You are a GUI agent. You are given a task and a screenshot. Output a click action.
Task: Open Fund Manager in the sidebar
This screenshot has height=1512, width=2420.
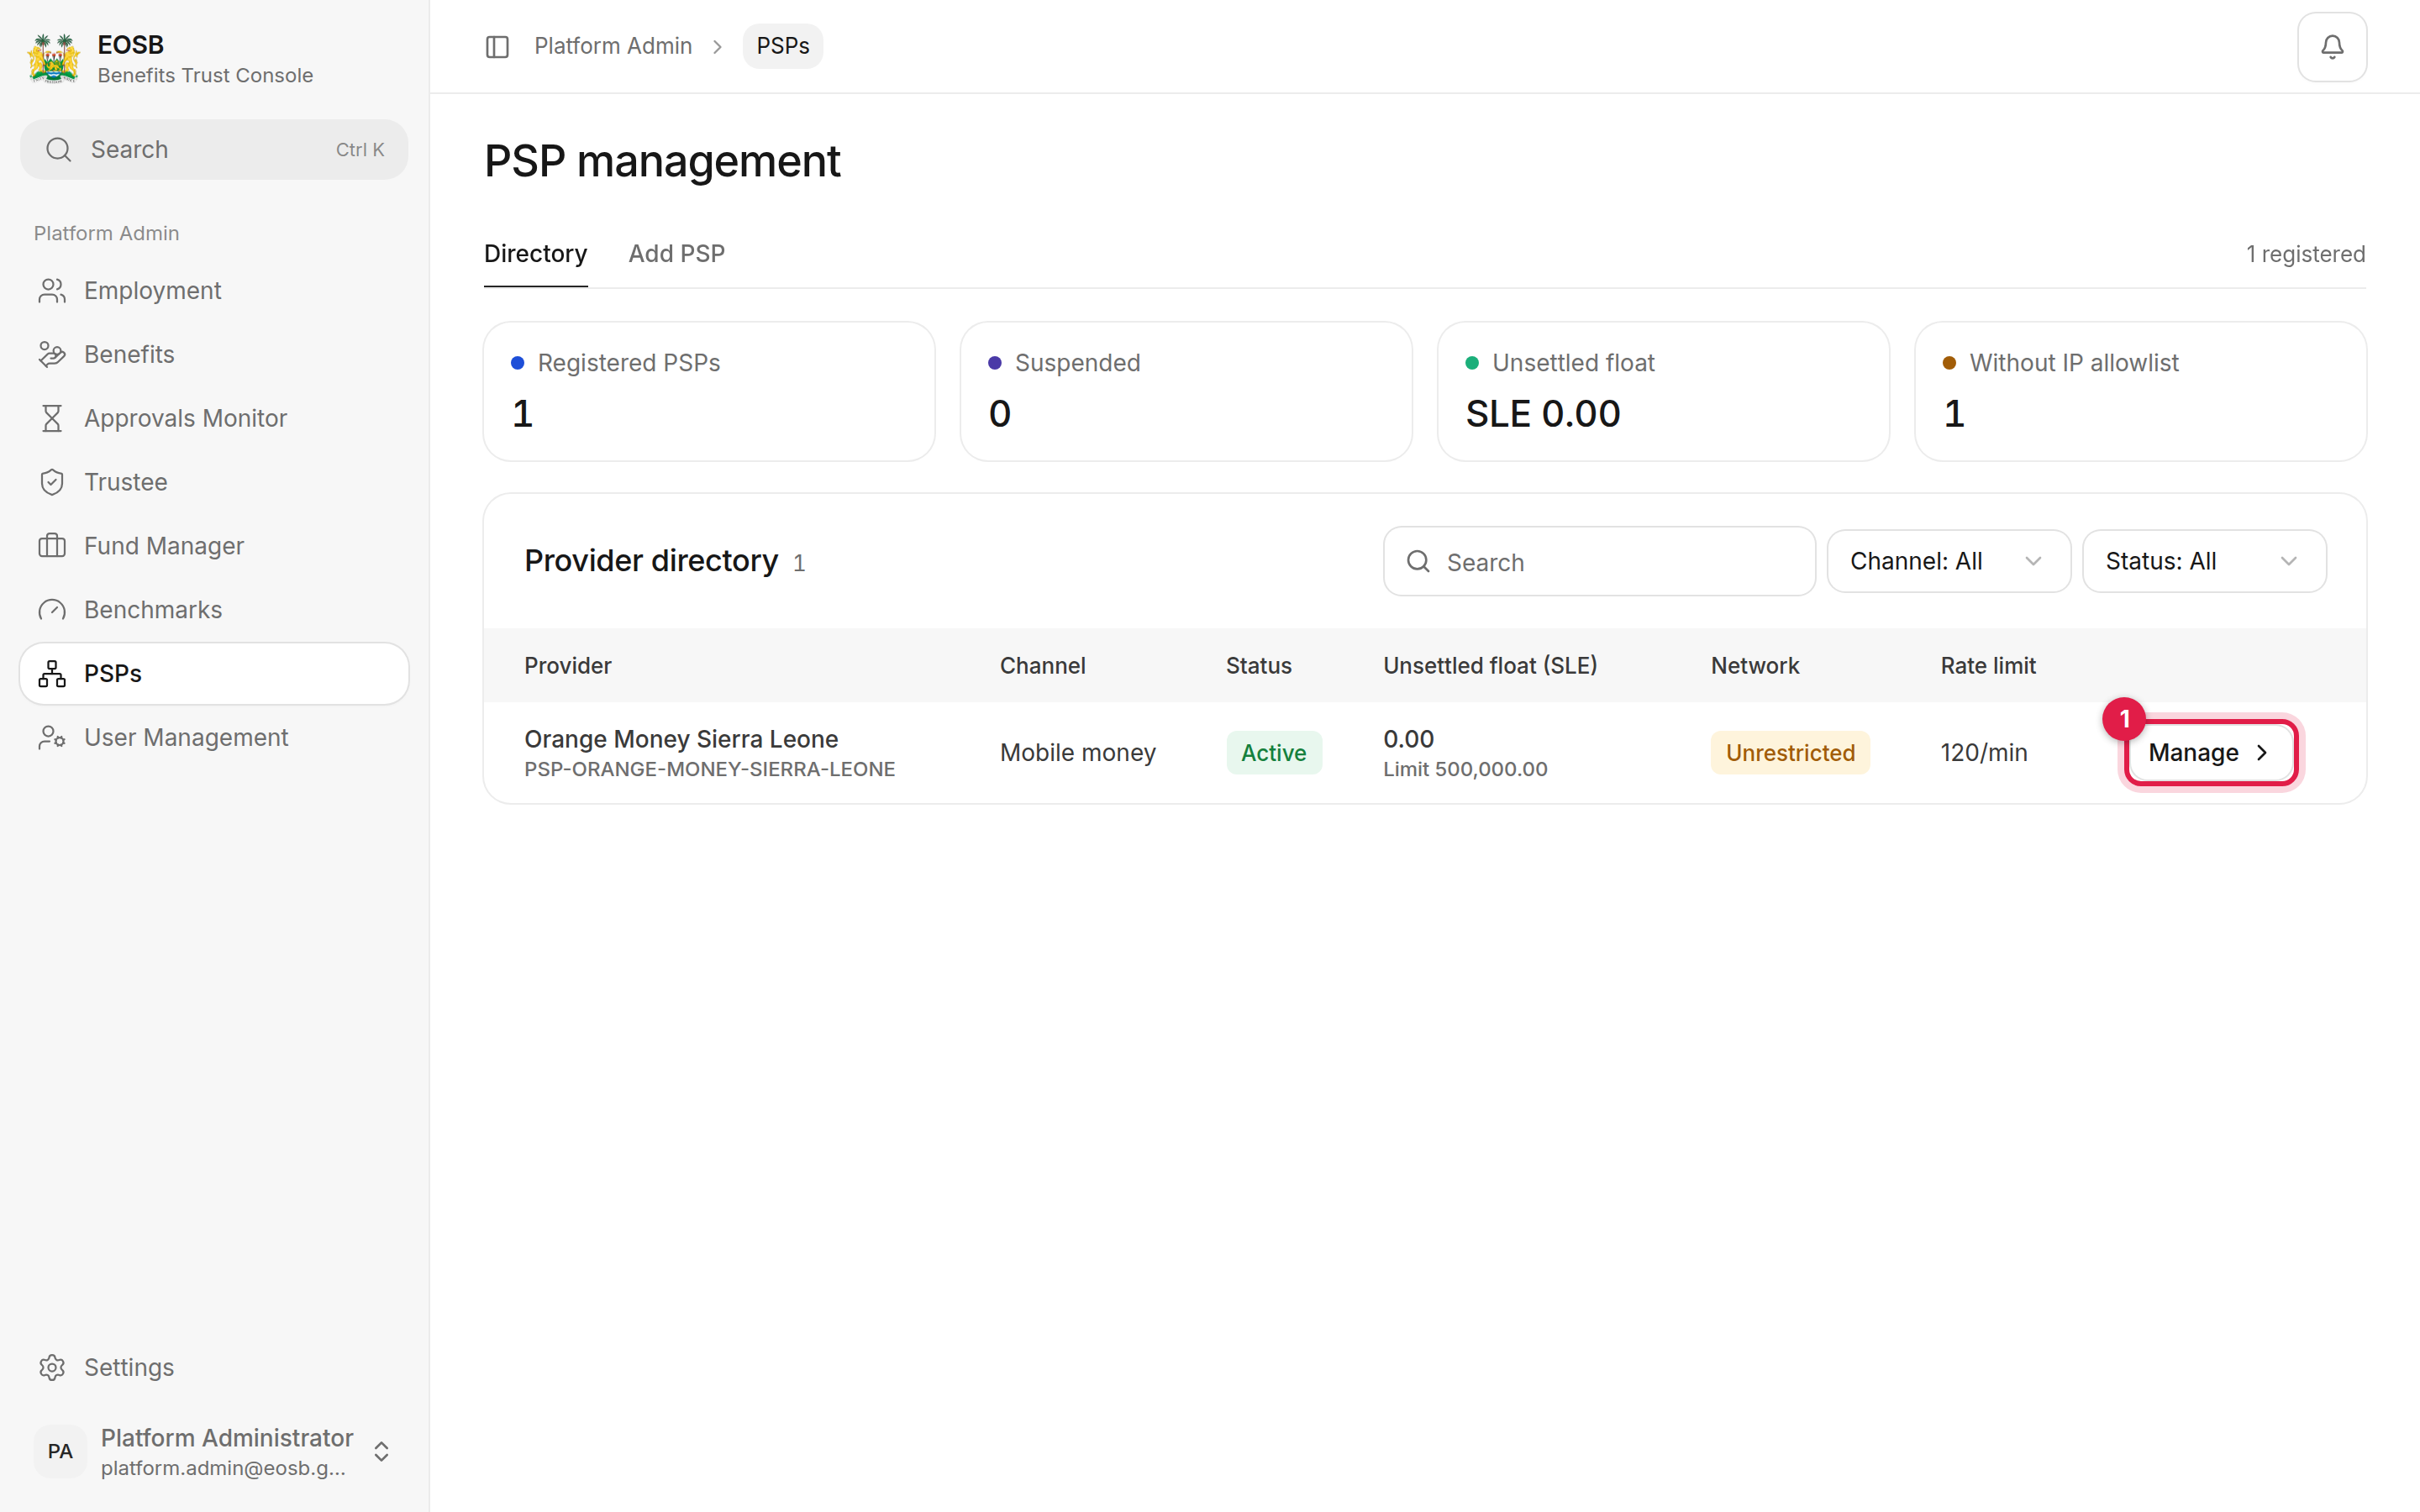(214, 546)
